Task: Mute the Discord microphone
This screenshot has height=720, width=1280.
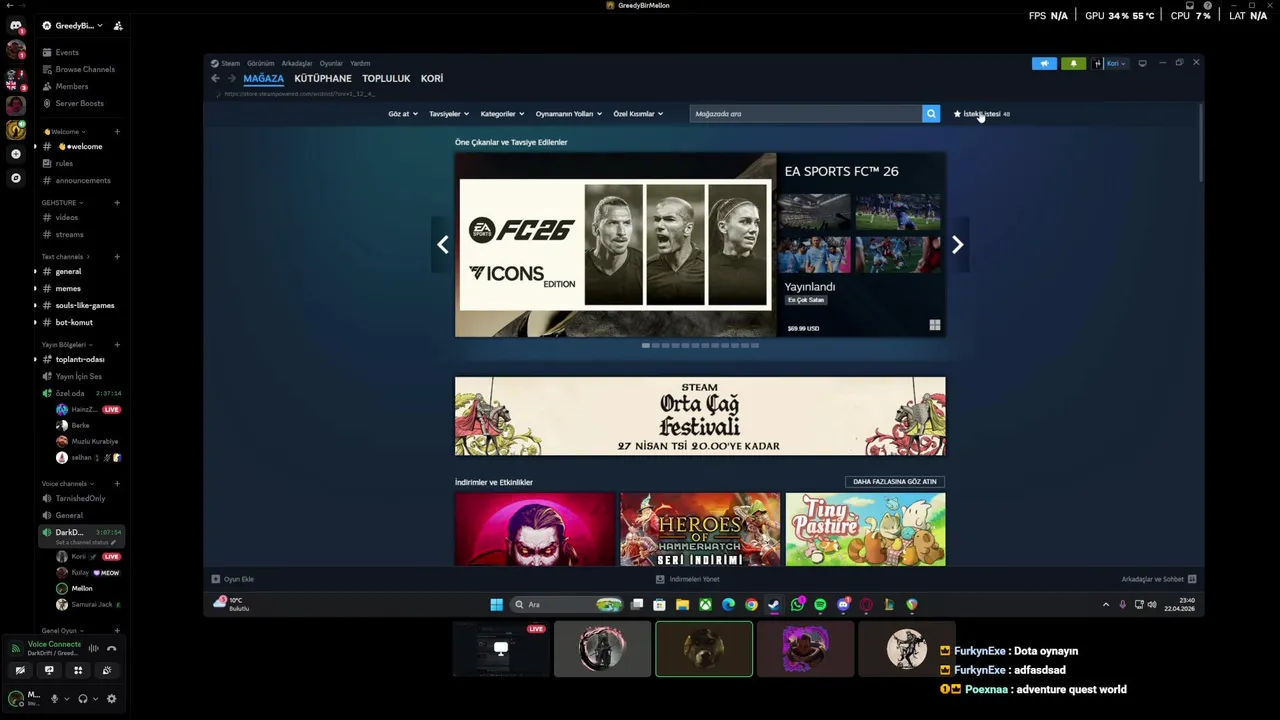Action: (x=54, y=699)
